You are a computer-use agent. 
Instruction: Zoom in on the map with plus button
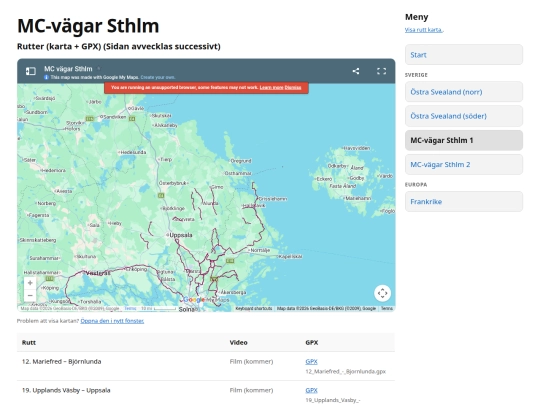[x=30, y=283]
